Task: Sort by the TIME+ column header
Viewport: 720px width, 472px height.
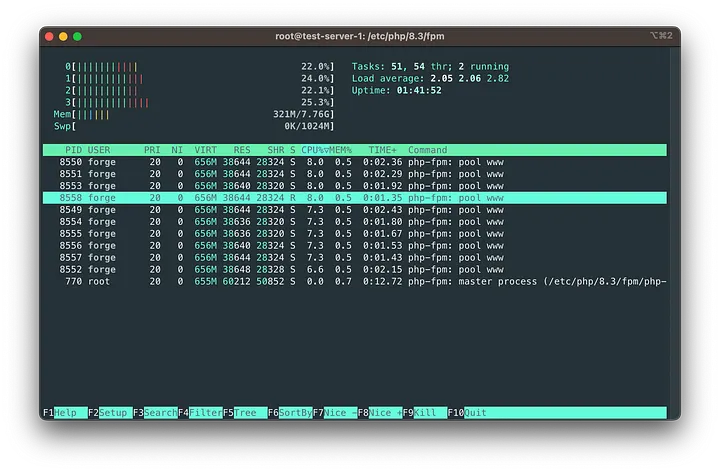Action: click(x=382, y=150)
